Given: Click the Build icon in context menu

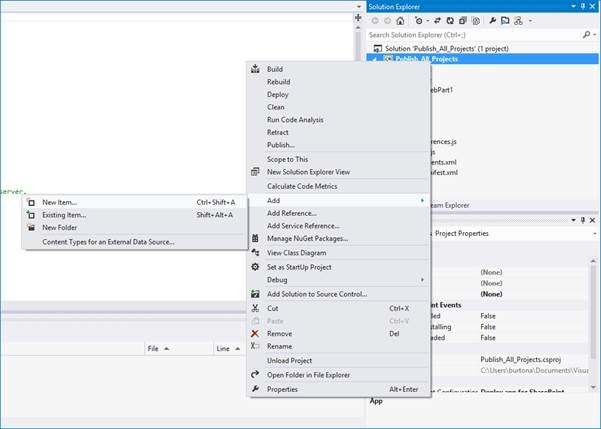Looking at the screenshot, I should click(x=255, y=69).
